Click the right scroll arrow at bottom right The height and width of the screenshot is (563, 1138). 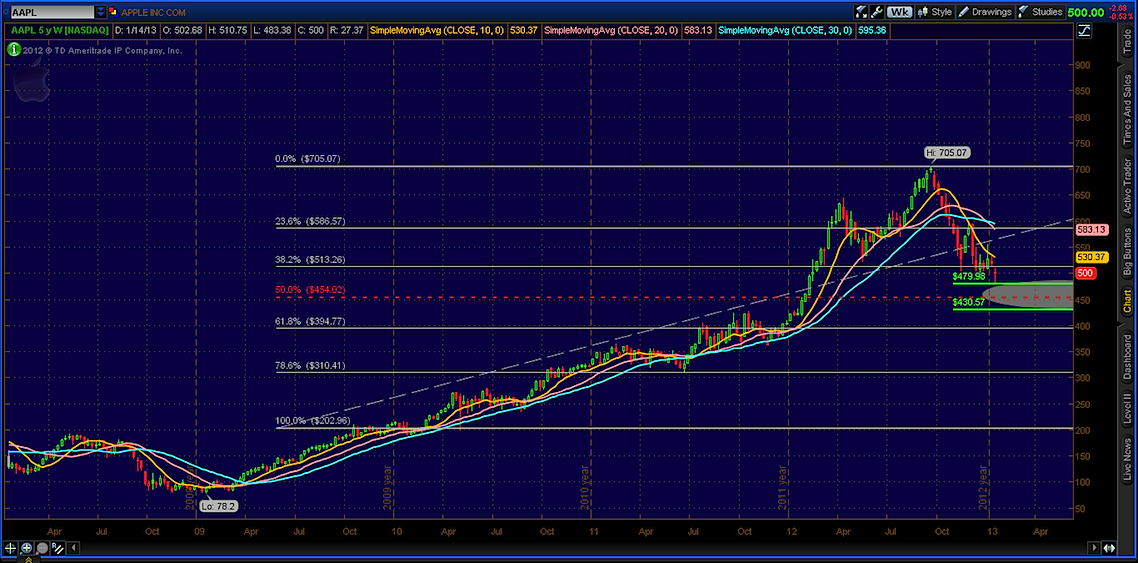(x=1095, y=548)
